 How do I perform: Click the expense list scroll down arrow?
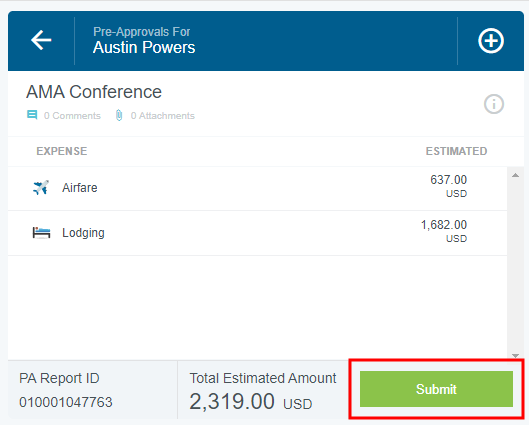click(x=515, y=356)
